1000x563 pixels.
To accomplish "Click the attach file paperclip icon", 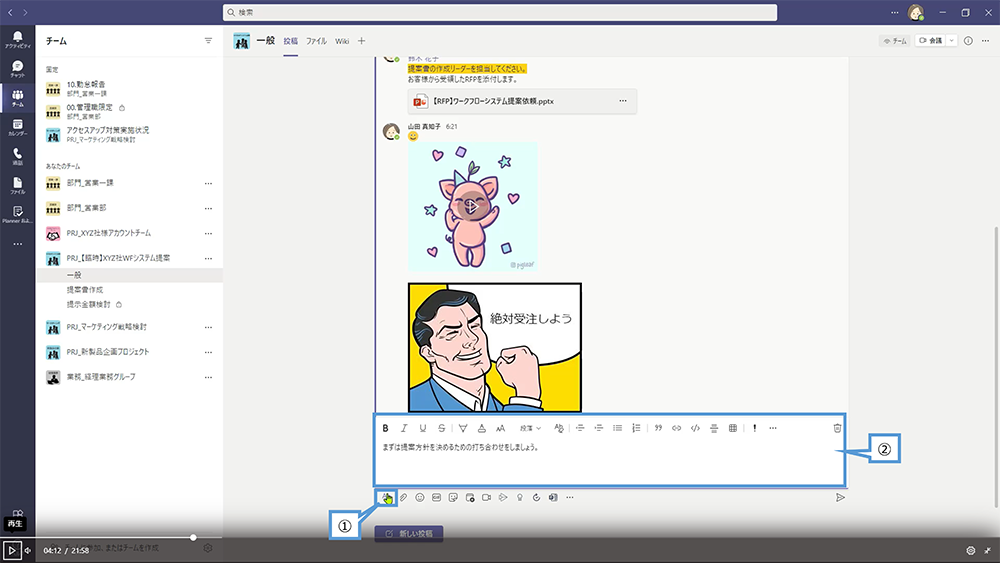I will tap(403, 497).
